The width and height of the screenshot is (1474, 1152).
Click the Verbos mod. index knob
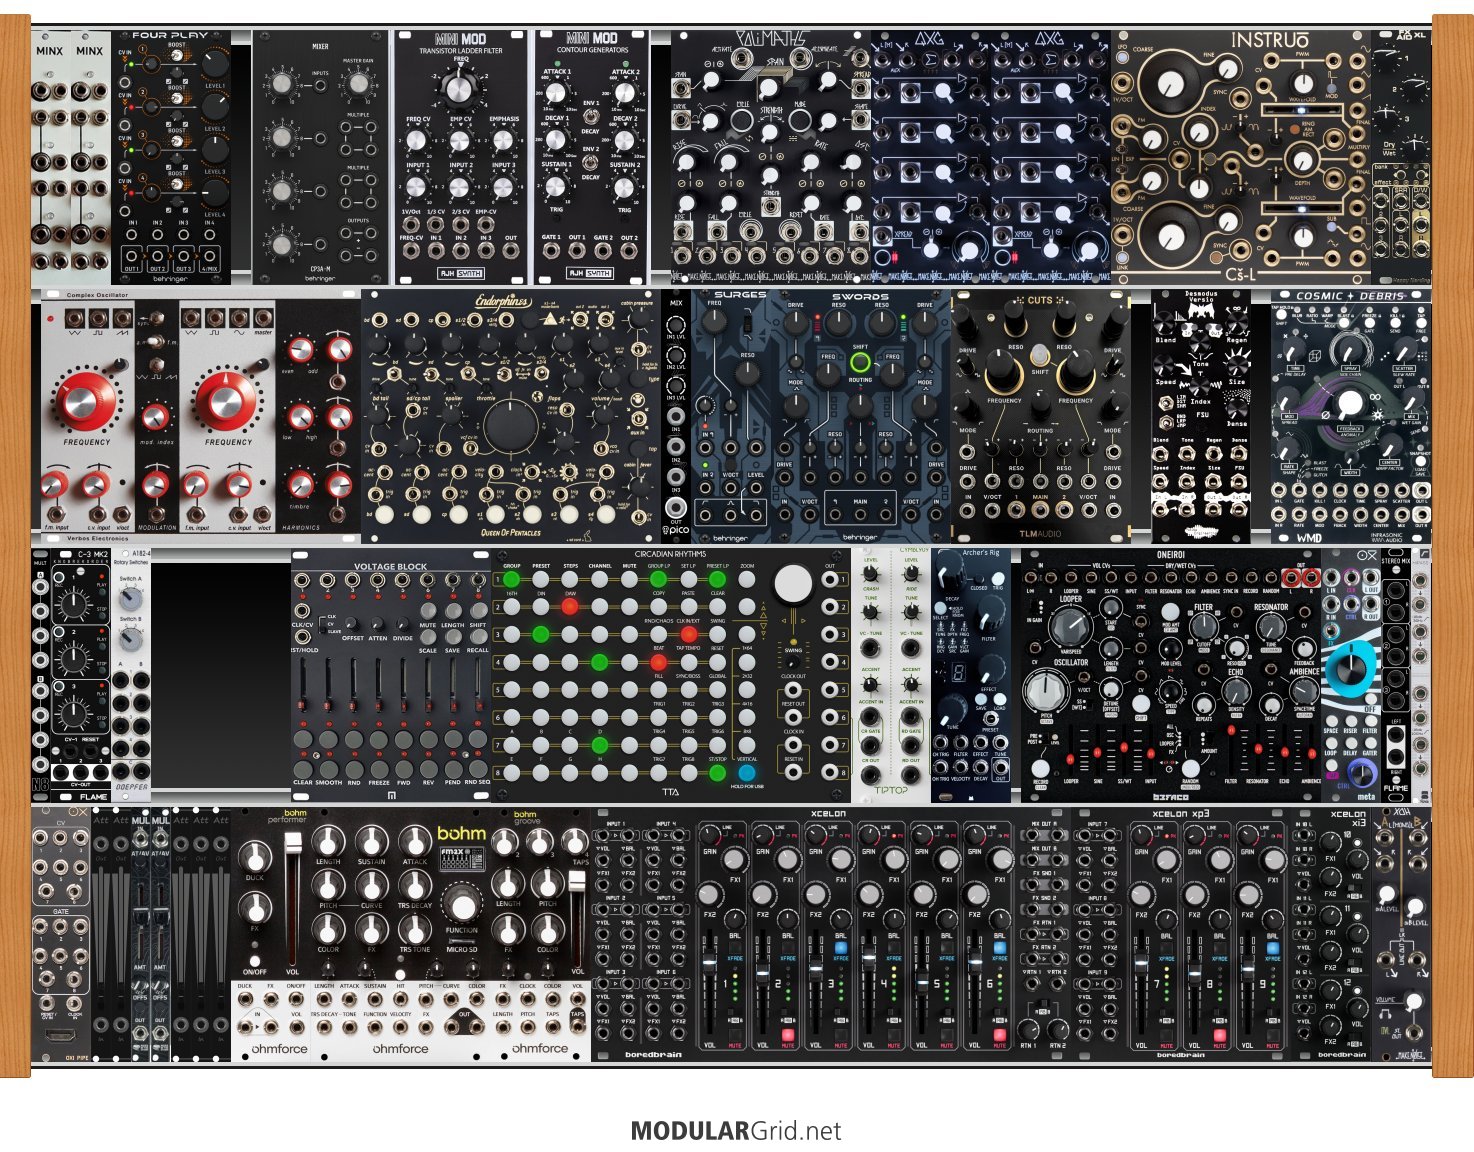[154, 416]
